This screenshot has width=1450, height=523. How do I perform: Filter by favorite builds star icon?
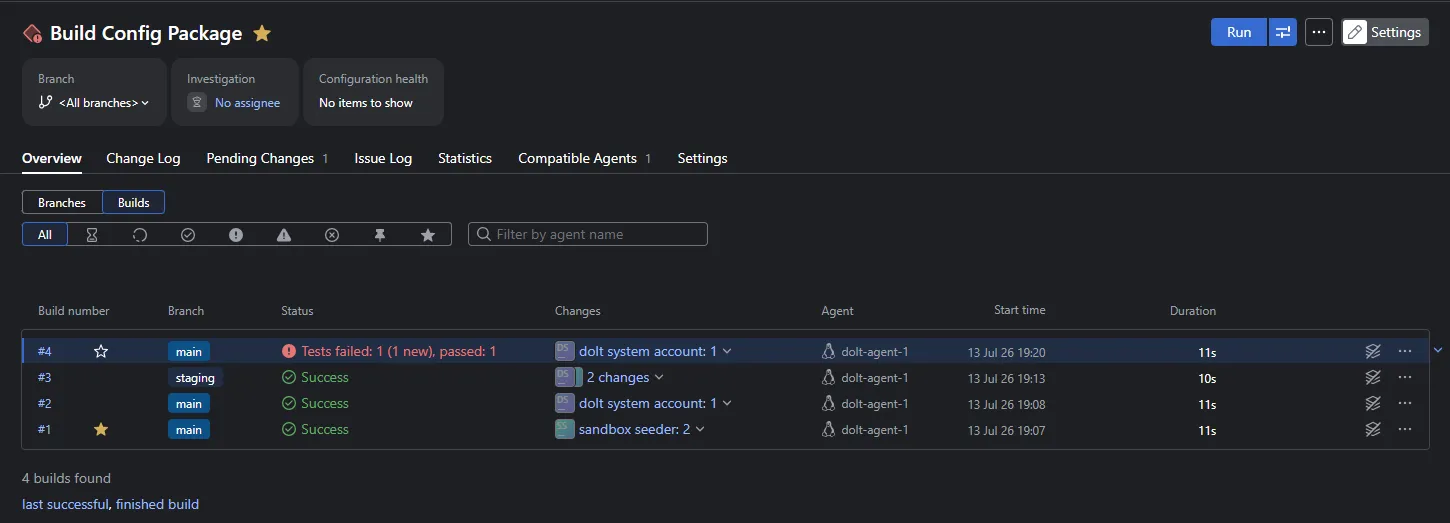pos(428,234)
